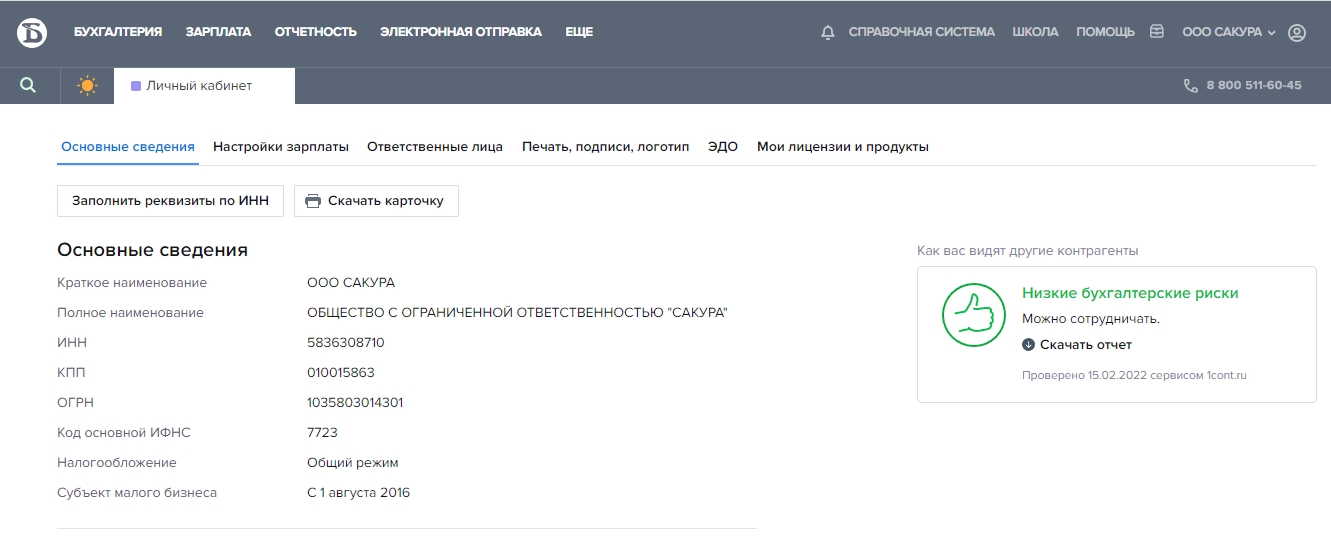Click Низкие бухгалтерские риски heading

[x=1130, y=293]
